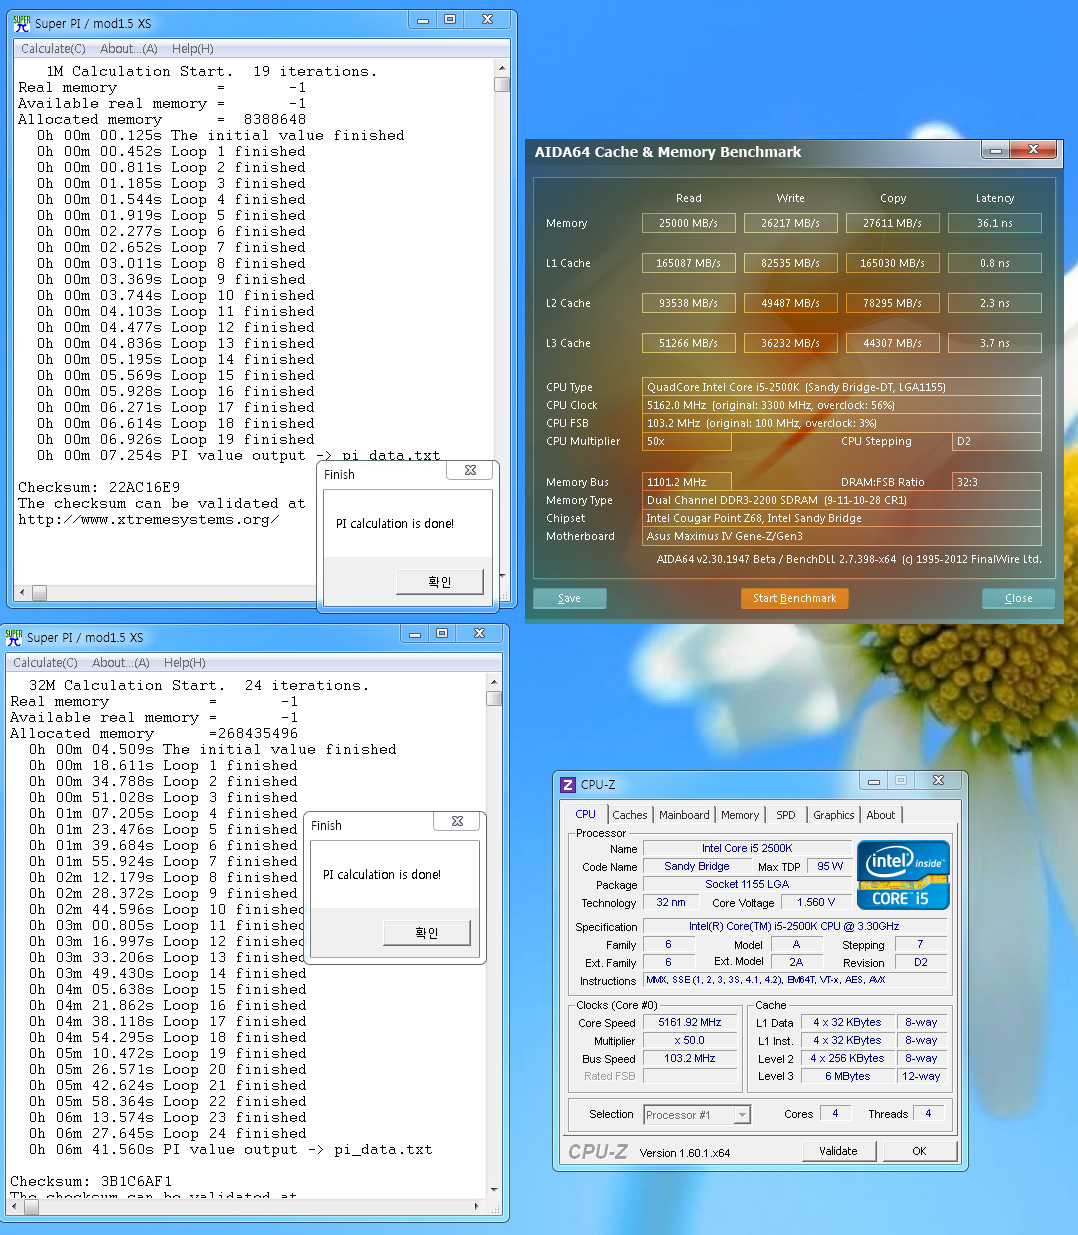Close the AIDA64 window with X button
Viewport: 1078px width, 1235px height.
(x=1033, y=150)
